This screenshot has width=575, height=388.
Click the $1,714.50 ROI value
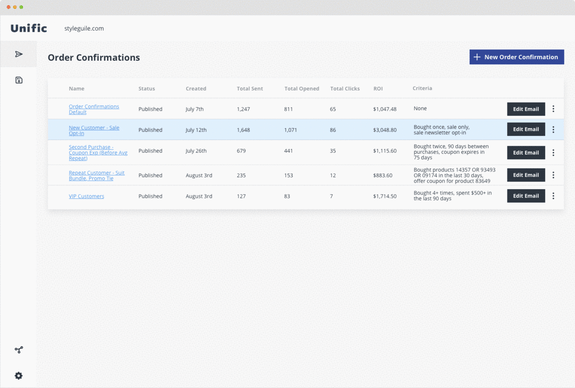[385, 196]
